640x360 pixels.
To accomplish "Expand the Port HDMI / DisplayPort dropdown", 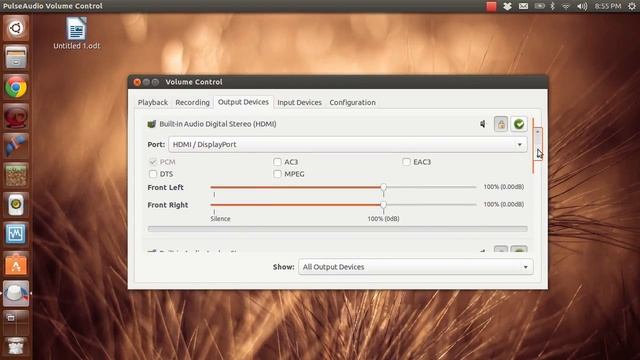I will pyautogui.click(x=348, y=144).
